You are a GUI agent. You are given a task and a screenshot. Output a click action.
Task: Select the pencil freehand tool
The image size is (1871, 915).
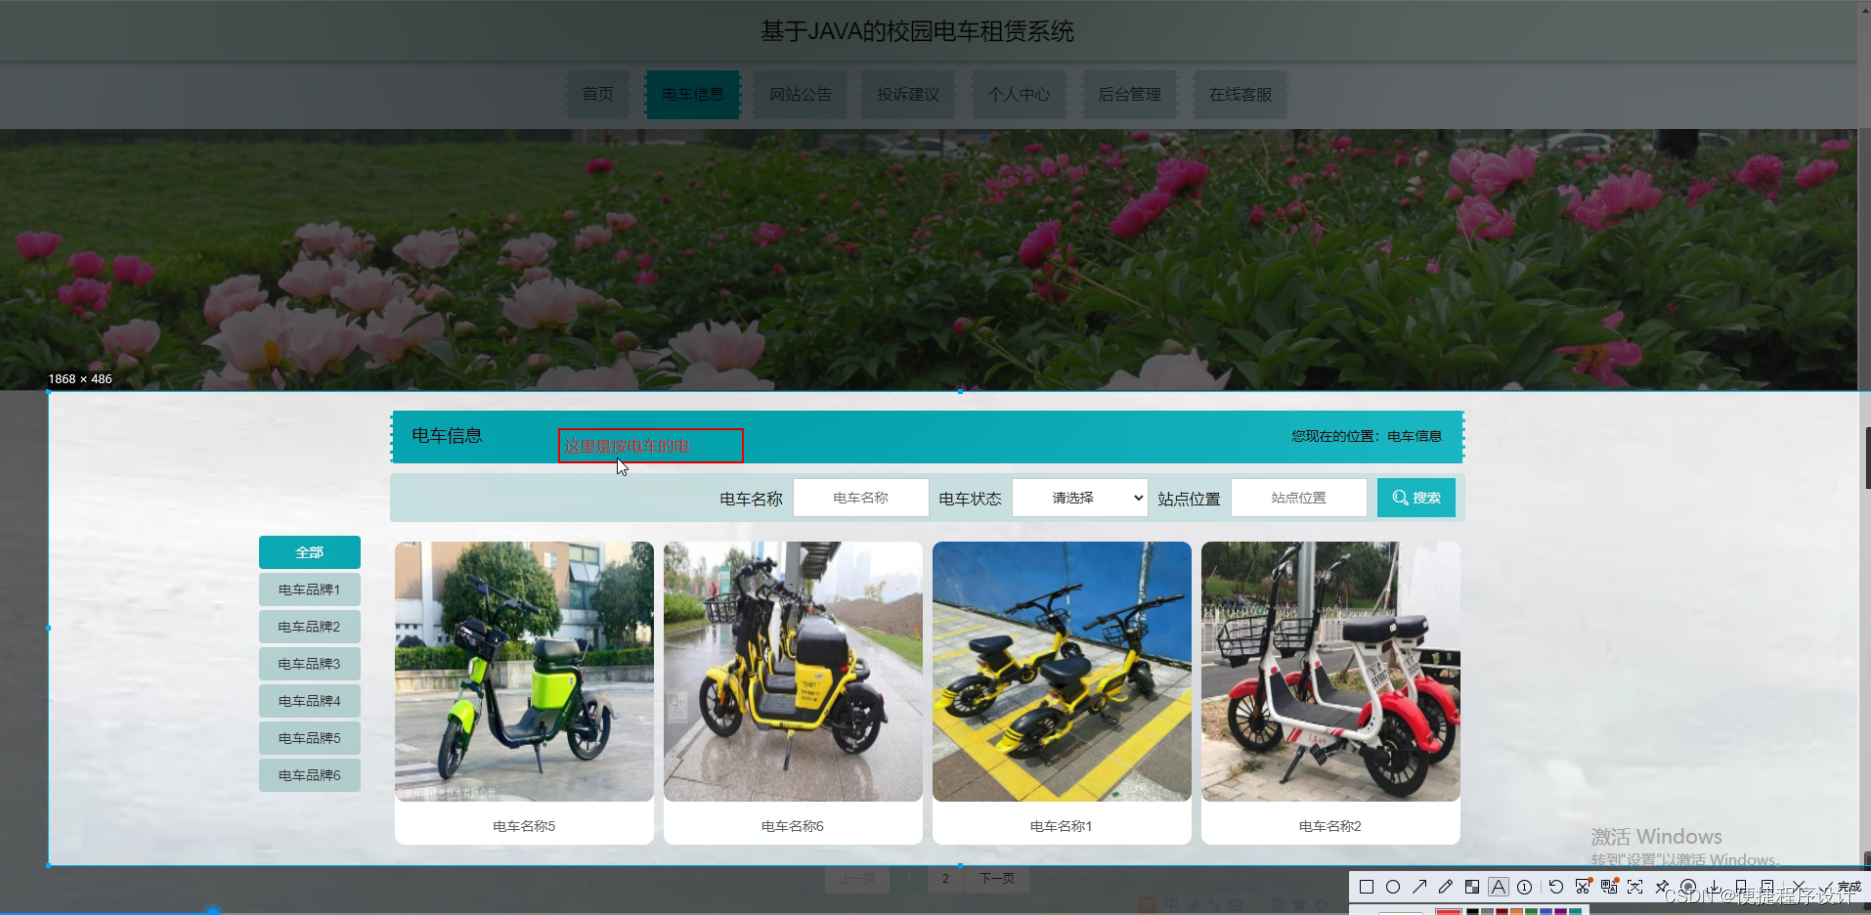point(1445,887)
